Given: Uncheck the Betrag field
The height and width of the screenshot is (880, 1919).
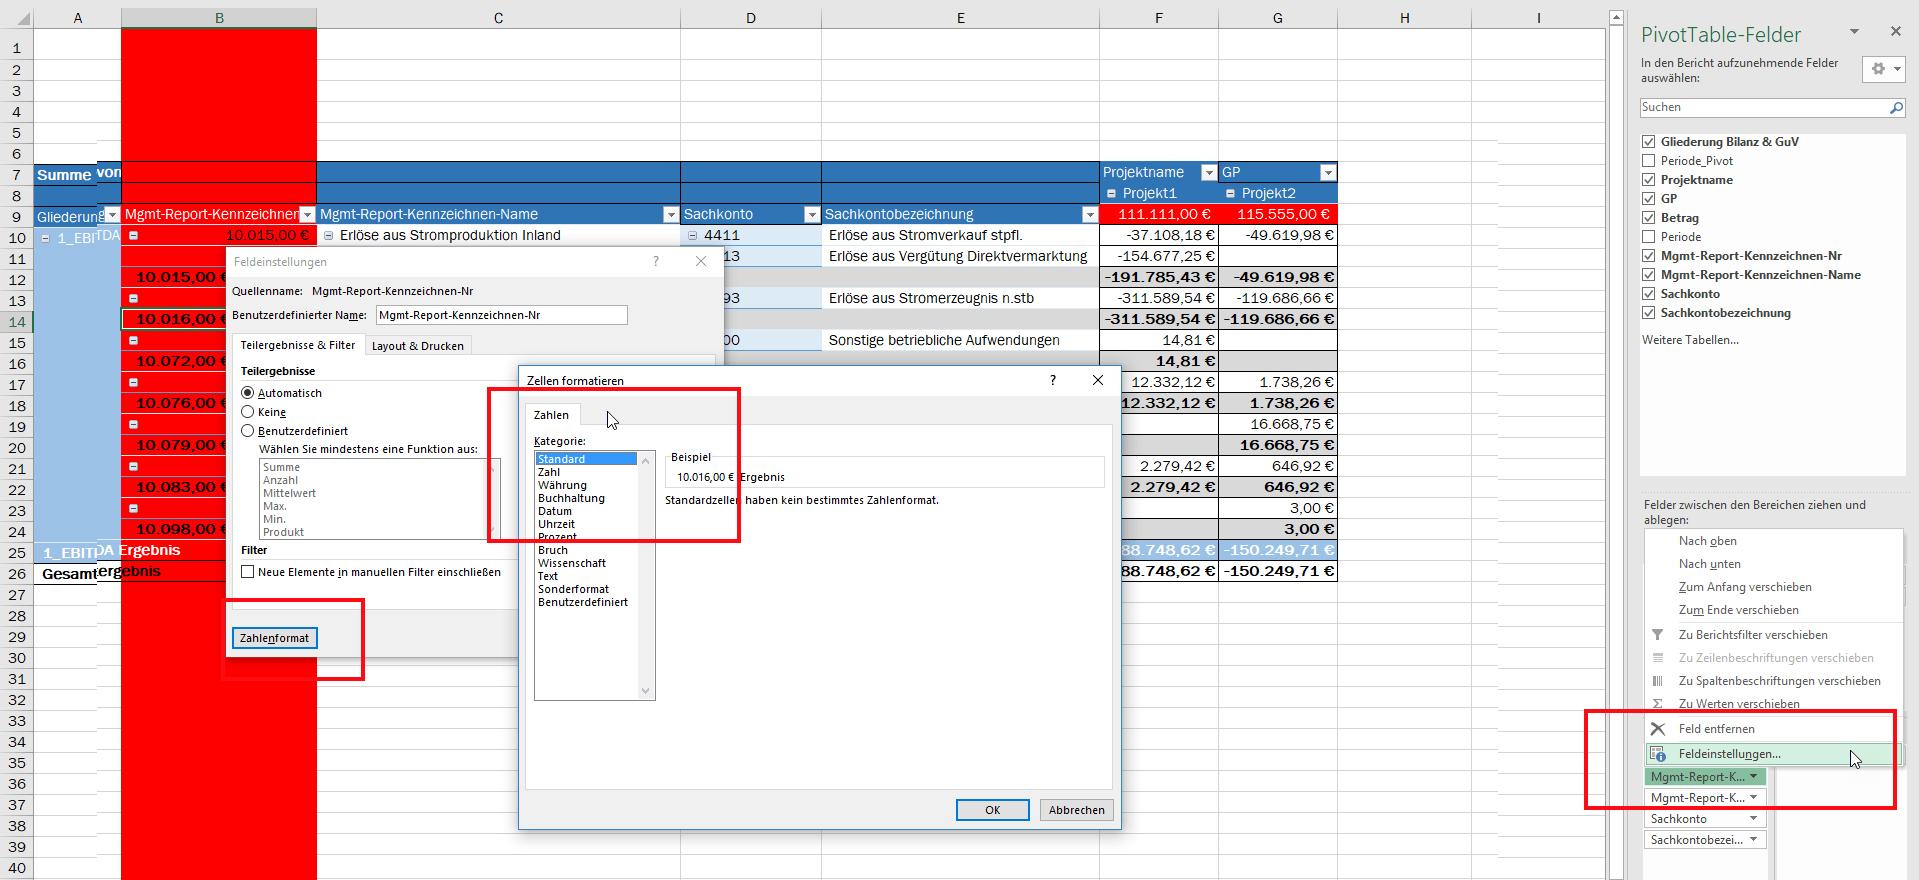Looking at the screenshot, I should 1648,218.
